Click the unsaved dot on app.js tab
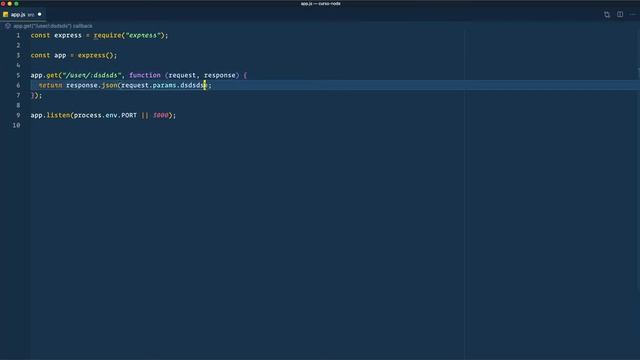 tap(40, 14)
